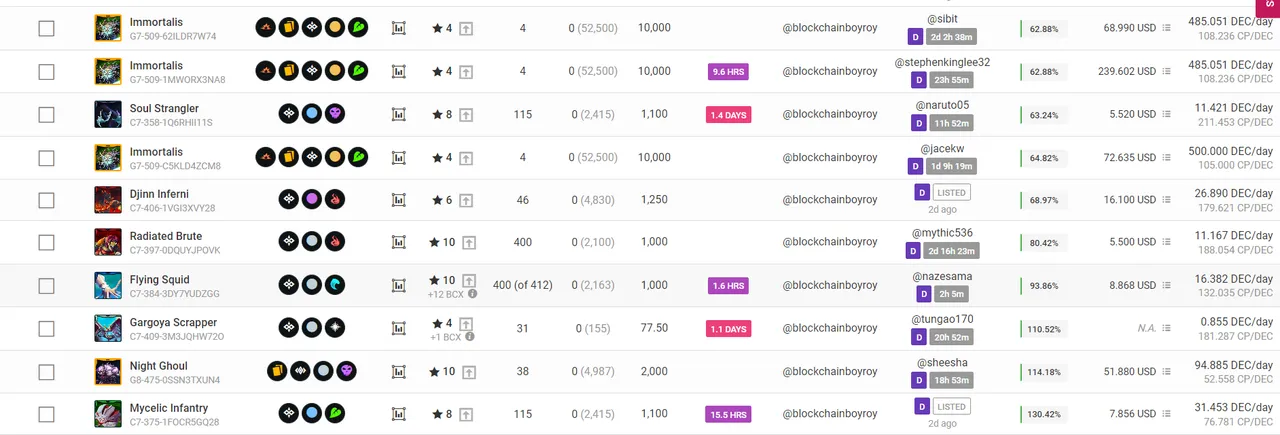
Task: Click the 130.42% percentage bar
Action: 1043,415
